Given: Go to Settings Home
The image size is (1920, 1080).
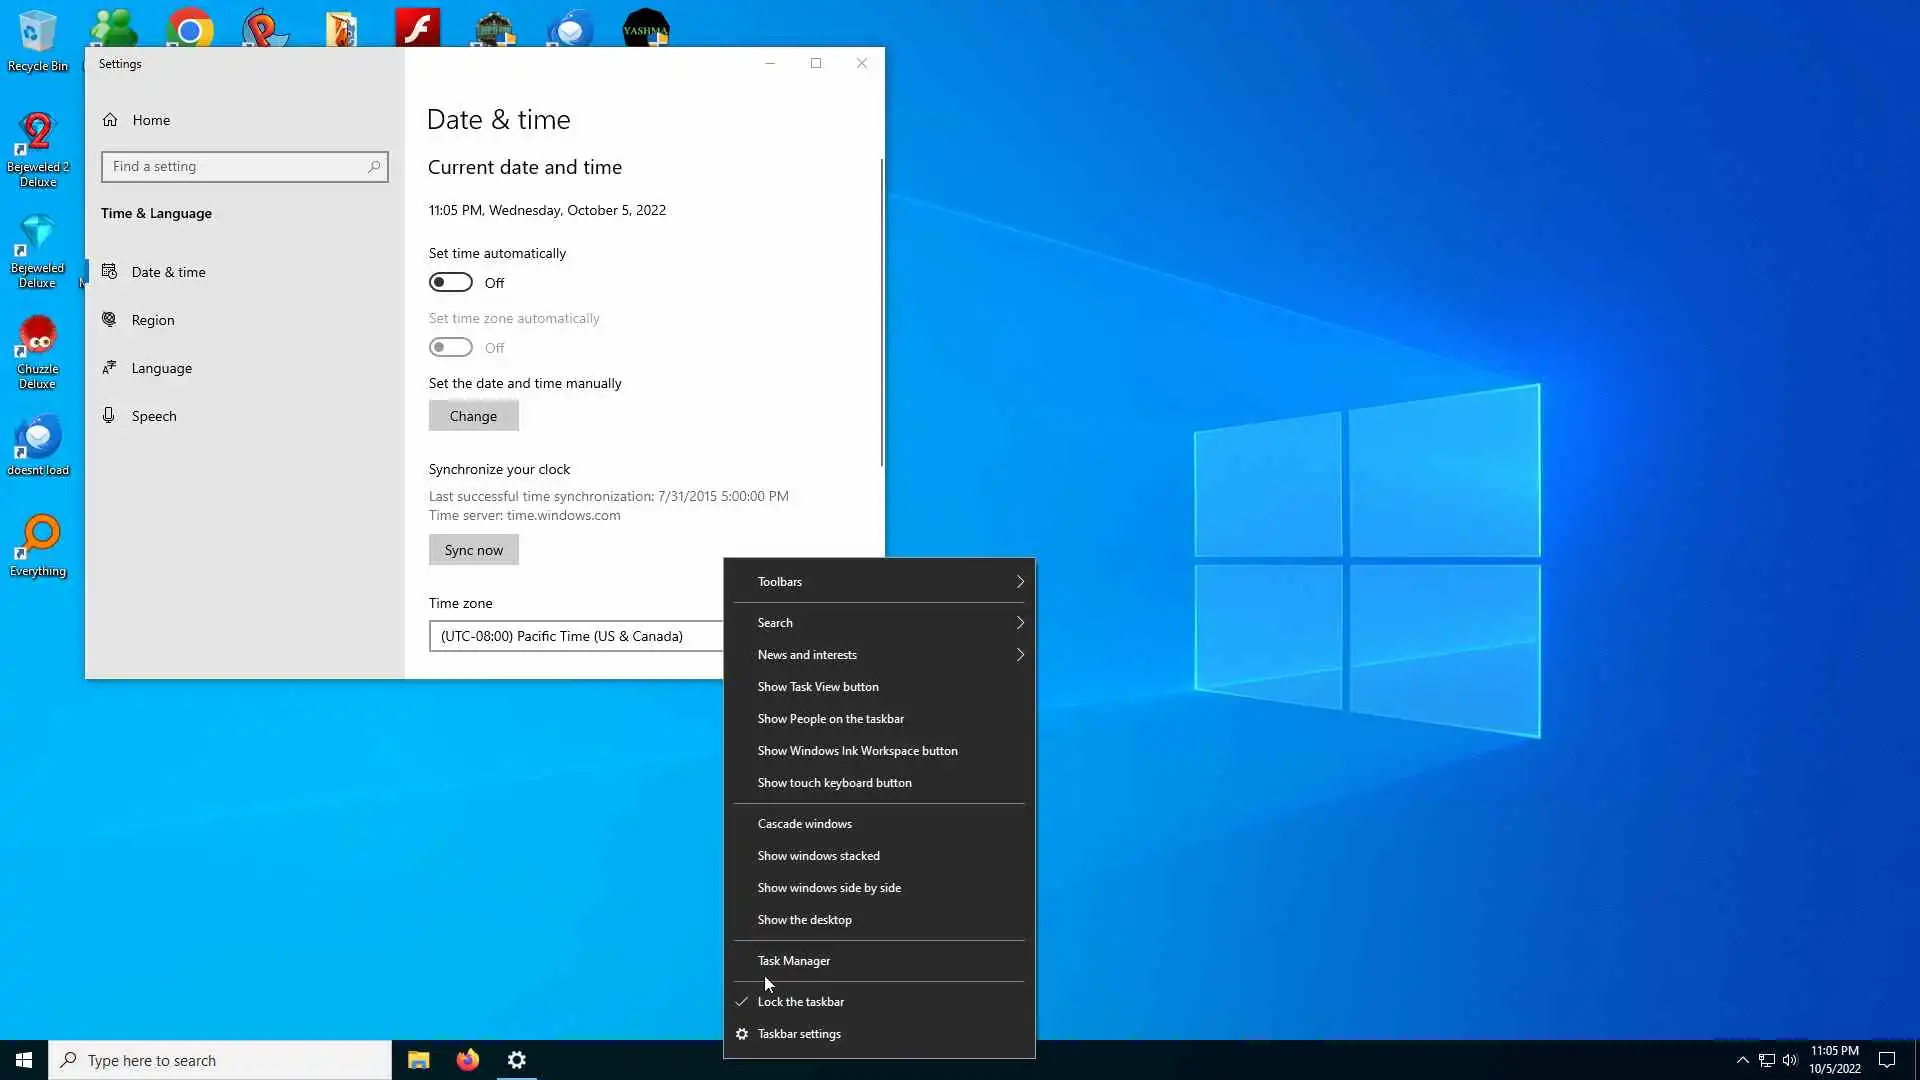Looking at the screenshot, I should click(x=150, y=120).
